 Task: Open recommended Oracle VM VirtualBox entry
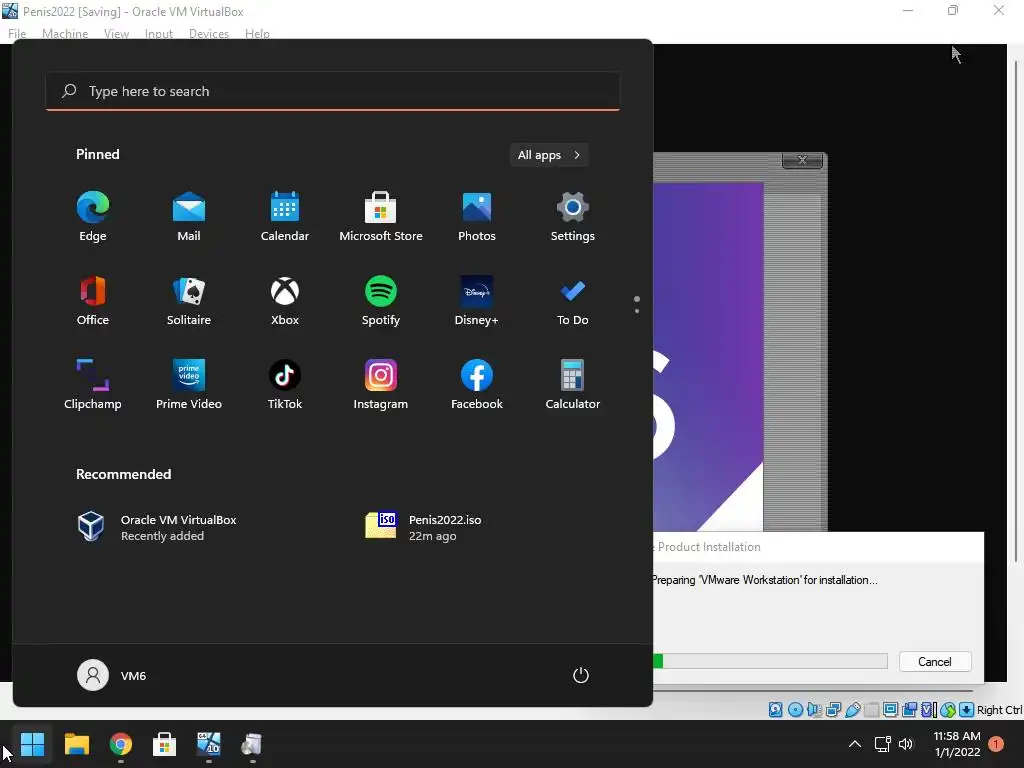pos(157,527)
